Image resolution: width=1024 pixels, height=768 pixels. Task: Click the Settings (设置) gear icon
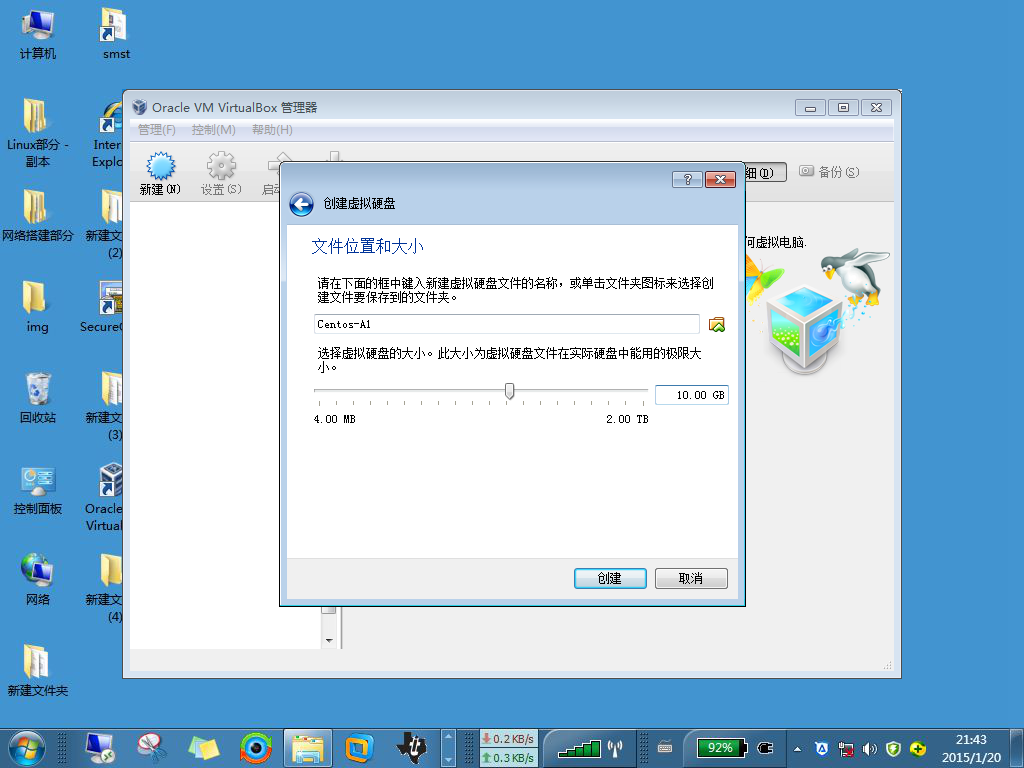point(221,174)
